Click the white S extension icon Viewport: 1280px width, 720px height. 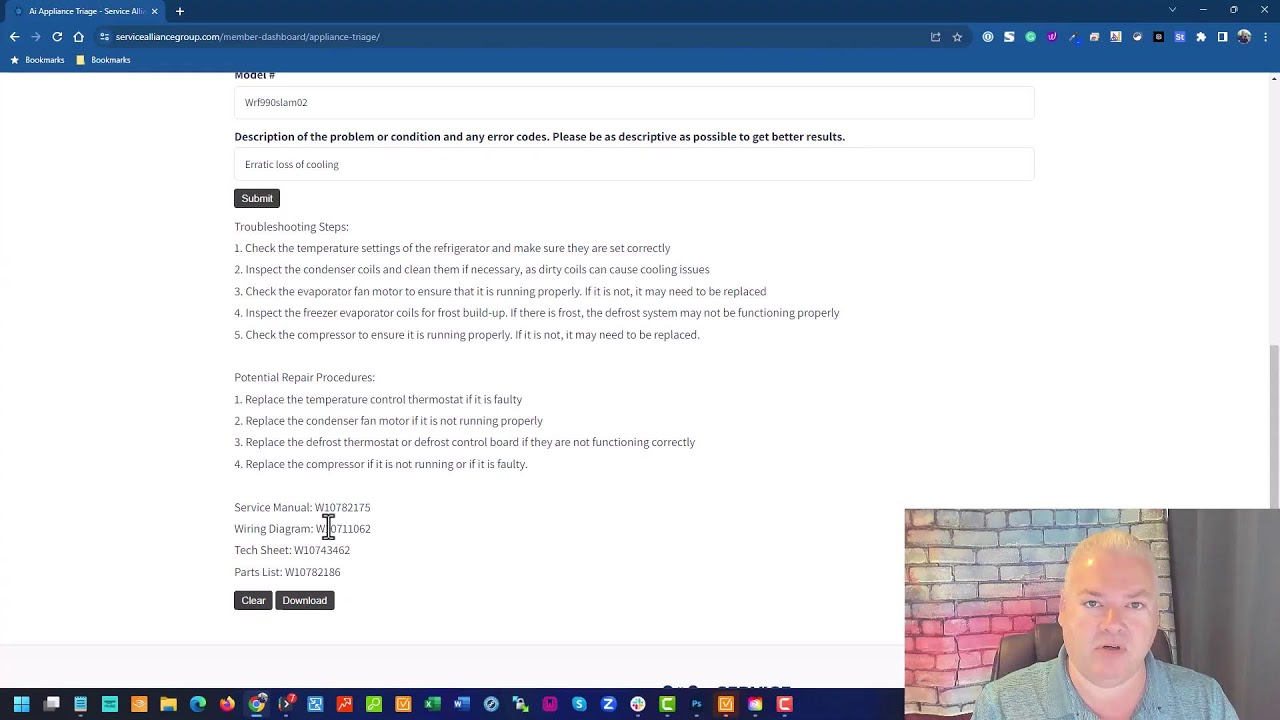click(x=1009, y=37)
